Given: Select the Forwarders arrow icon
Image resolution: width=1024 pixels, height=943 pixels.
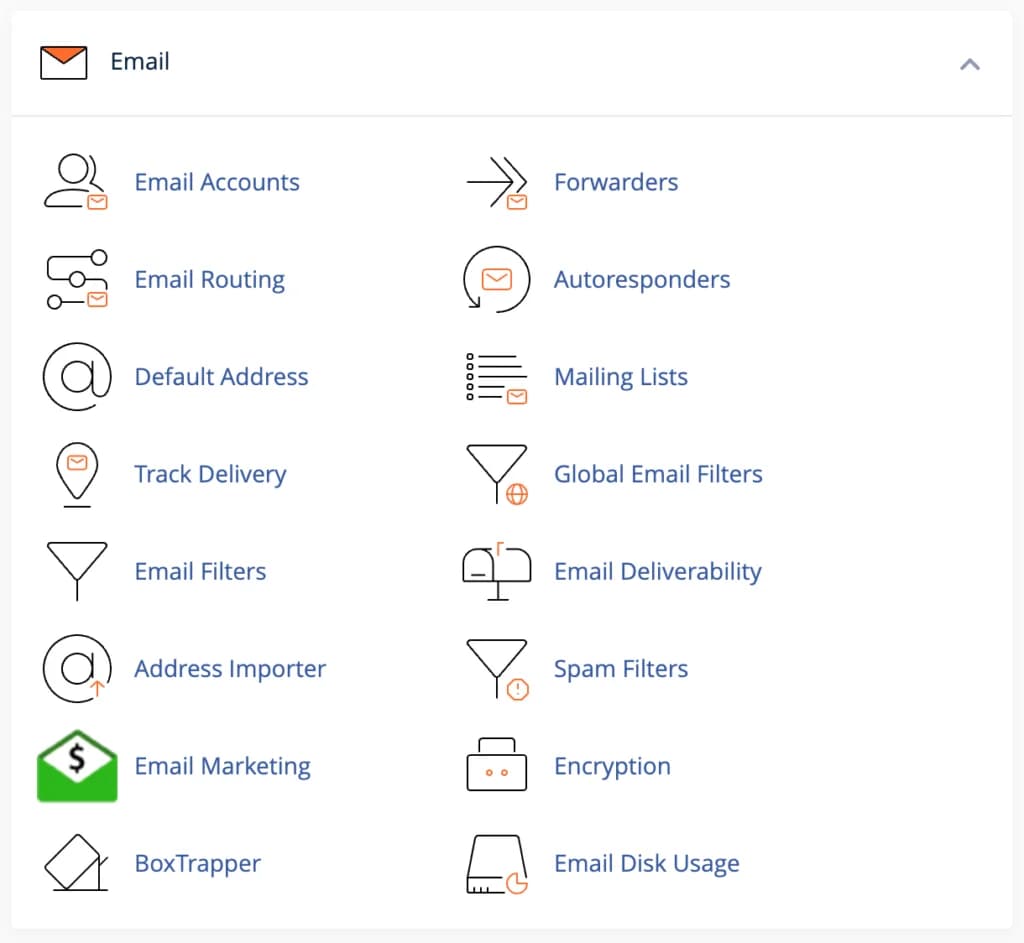Looking at the screenshot, I should (497, 182).
